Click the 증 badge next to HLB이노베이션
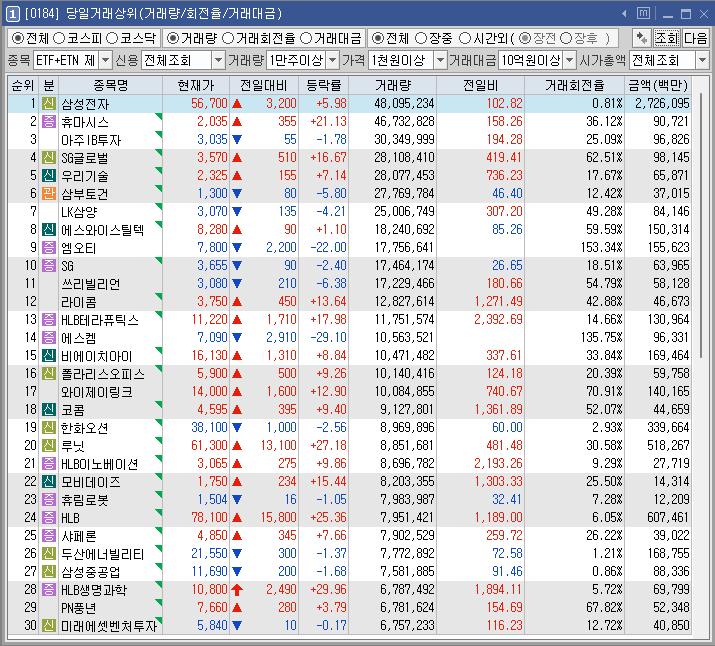This screenshot has width=715, height=646. coord(49,464)
